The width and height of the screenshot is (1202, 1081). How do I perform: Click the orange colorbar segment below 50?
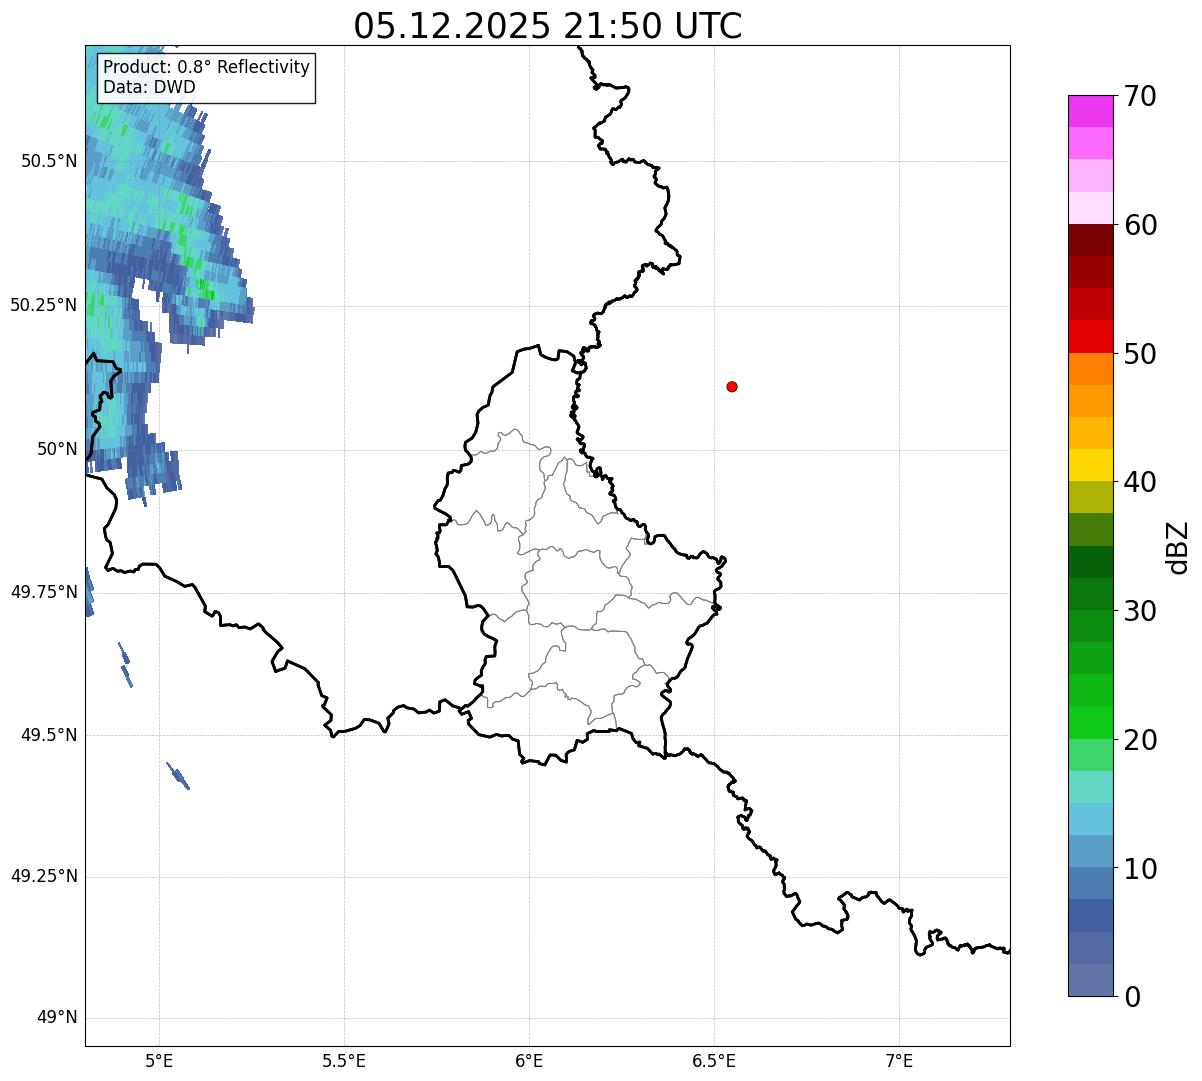1090,369
